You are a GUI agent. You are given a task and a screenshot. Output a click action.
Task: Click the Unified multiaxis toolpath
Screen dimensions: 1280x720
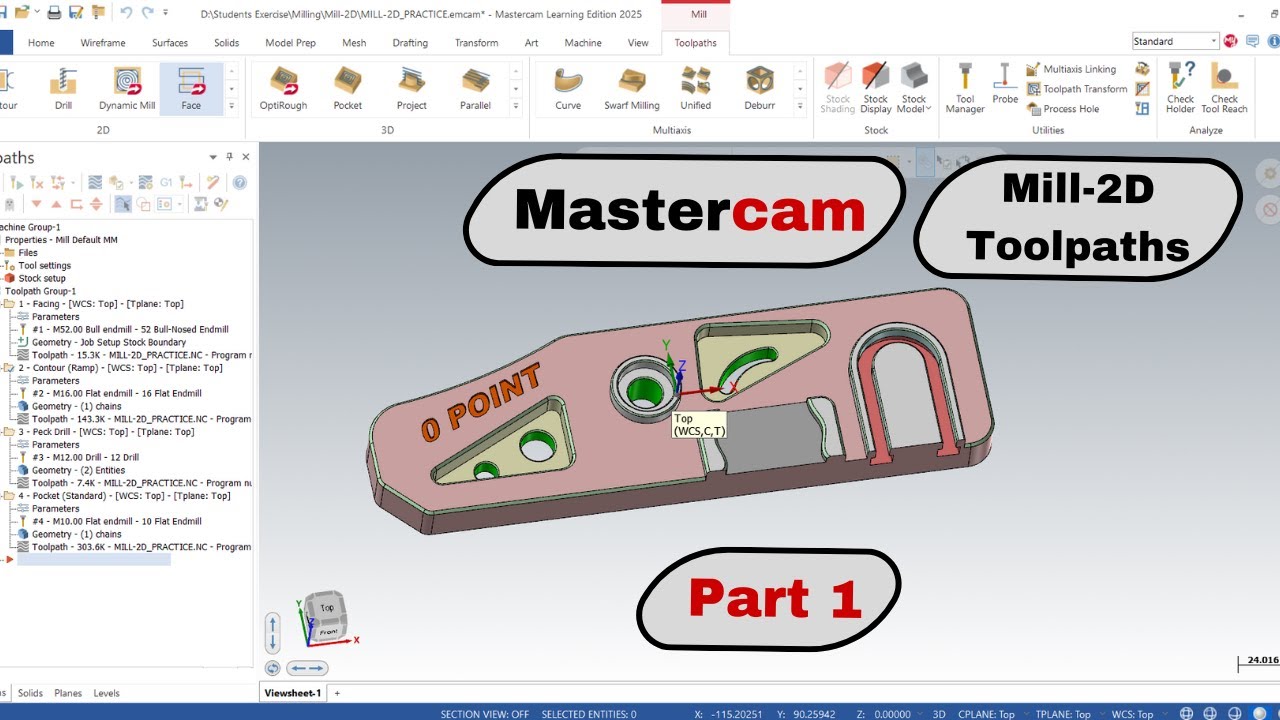click(695, 89)
